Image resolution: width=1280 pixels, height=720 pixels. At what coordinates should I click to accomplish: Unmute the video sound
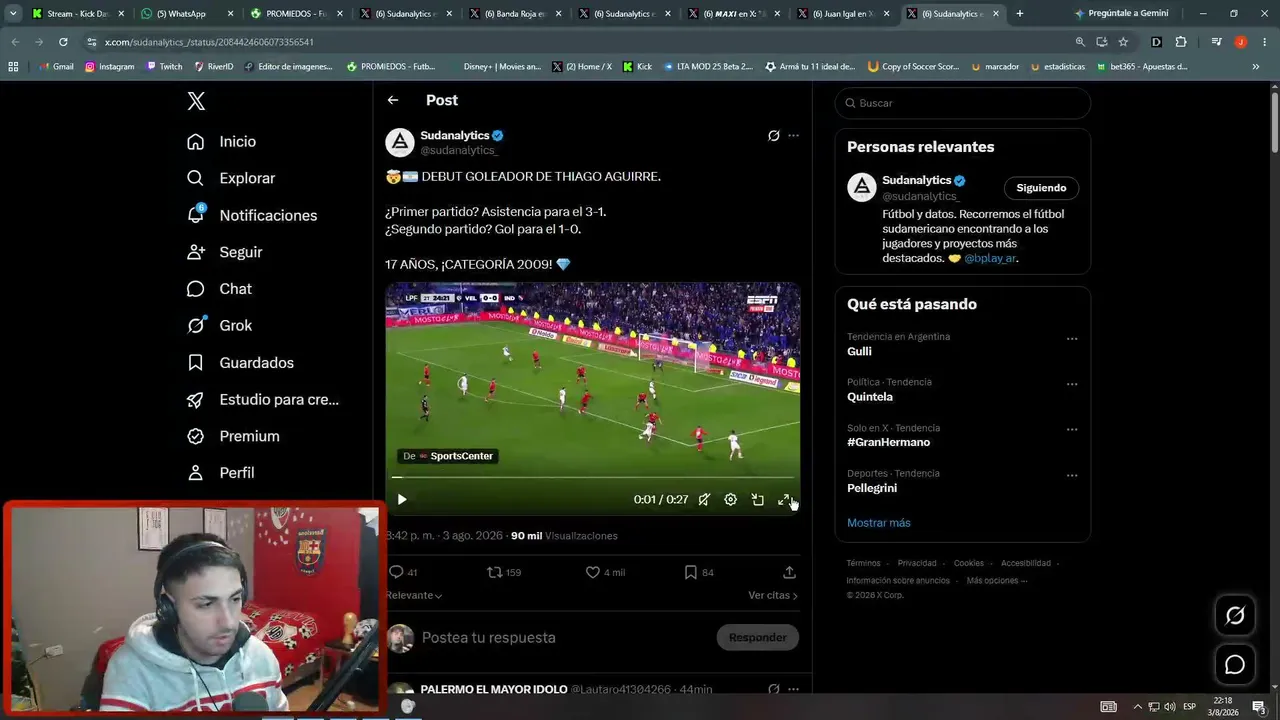704,499
